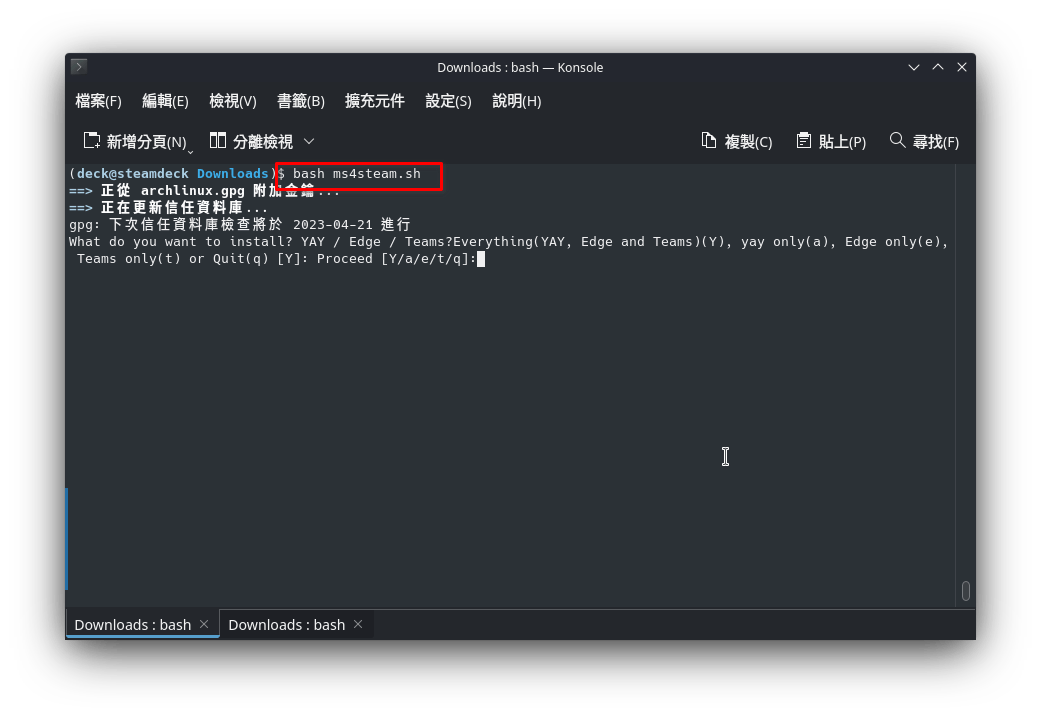Click the 貼上(P) button label
The image size is (1041, 717).
pos(842,142)
